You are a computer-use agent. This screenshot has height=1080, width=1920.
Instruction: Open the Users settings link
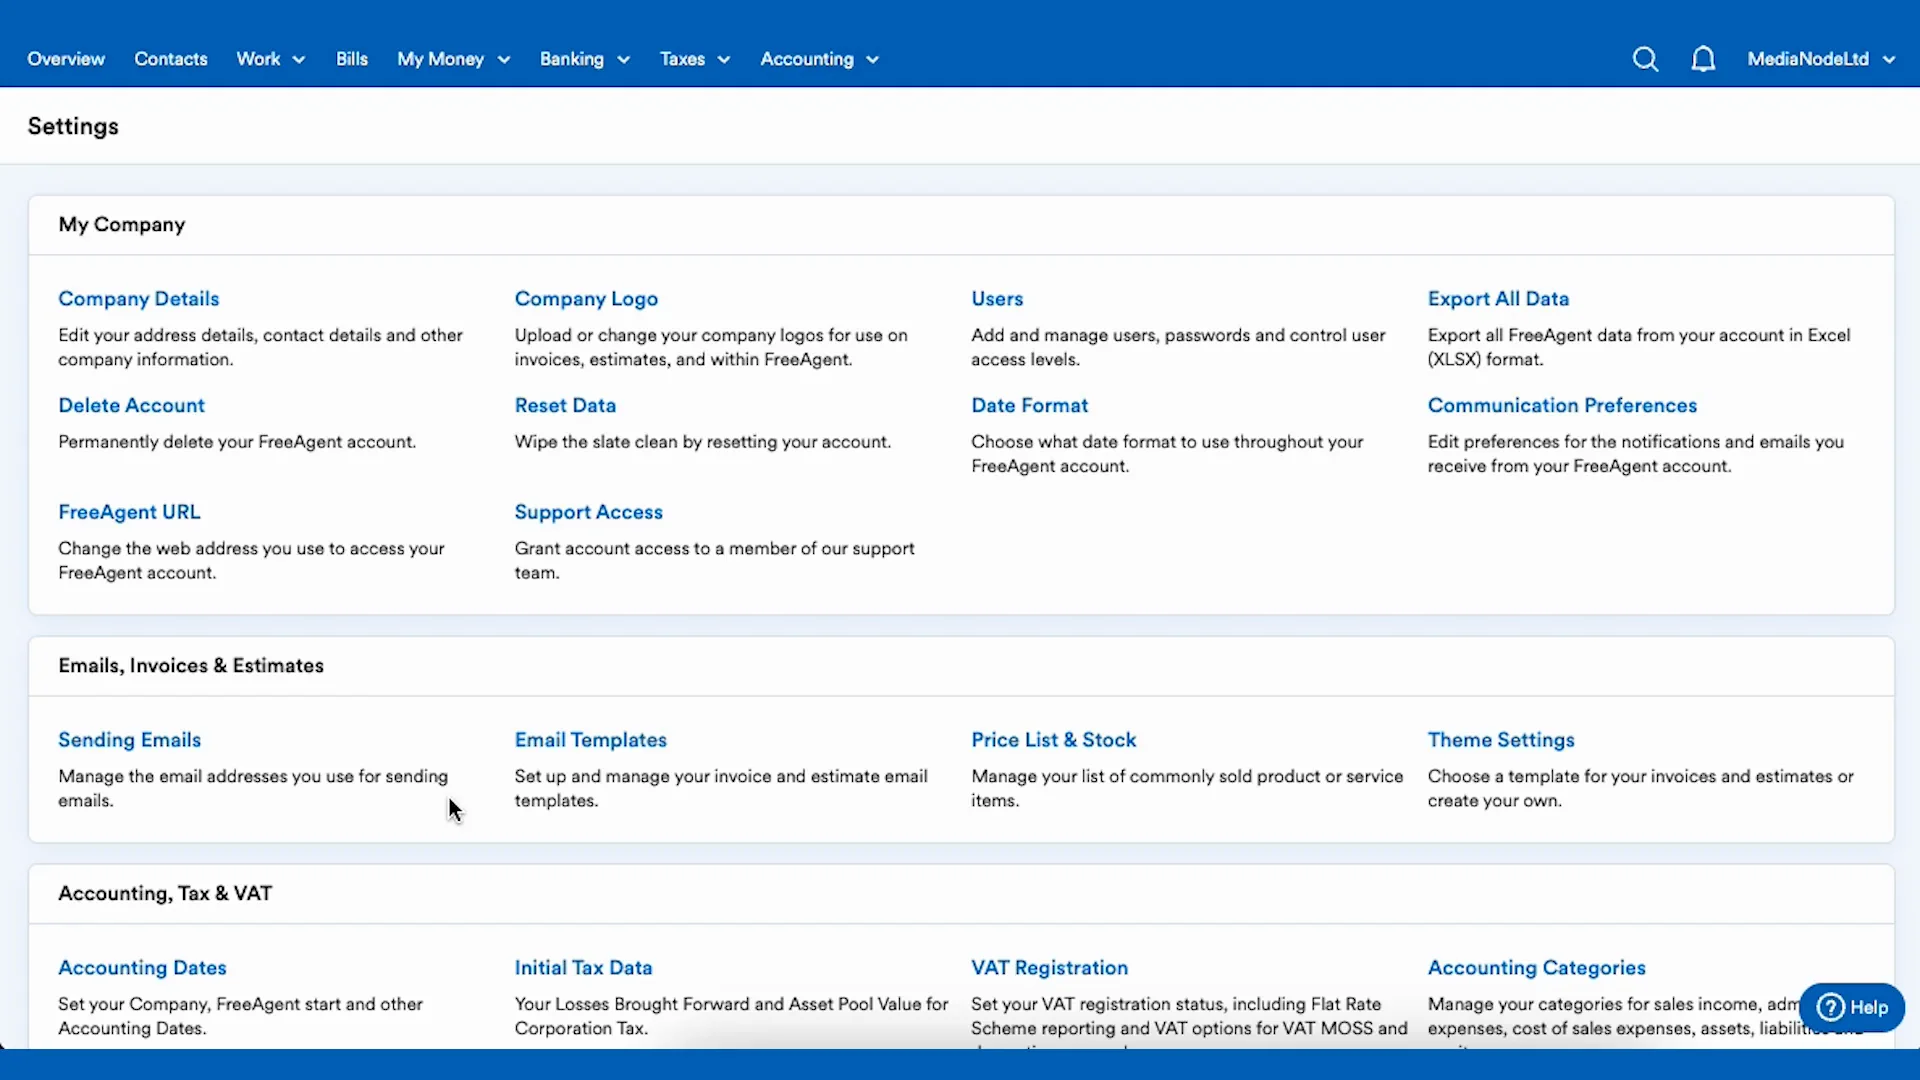[x=997, y=299]
